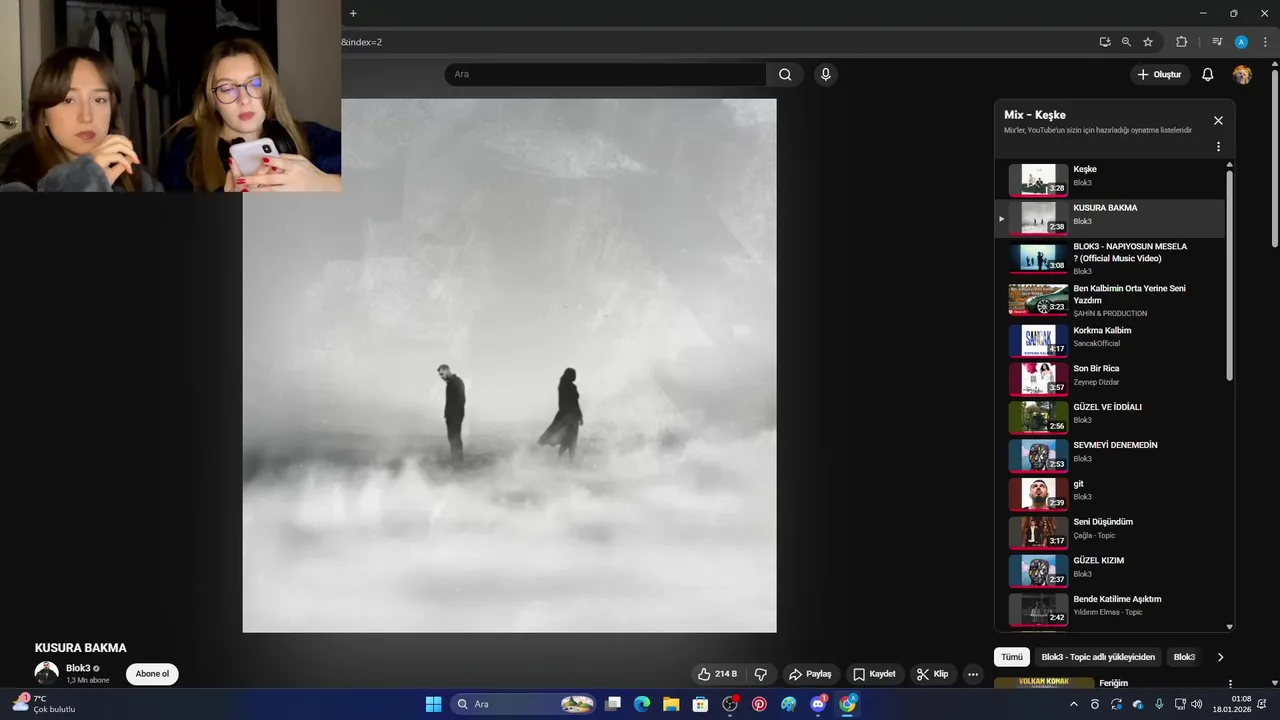Open Pinterest from the taskbar
Screen dimensions: 1280x720
click(x=759, y=704)
